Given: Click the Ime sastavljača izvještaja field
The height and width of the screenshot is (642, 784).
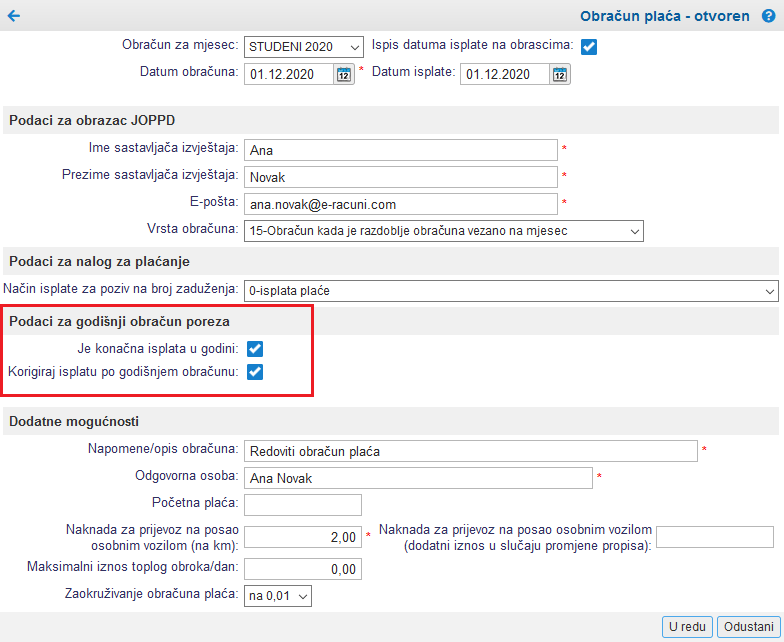Looking at the screenshot, I should 400,150.
